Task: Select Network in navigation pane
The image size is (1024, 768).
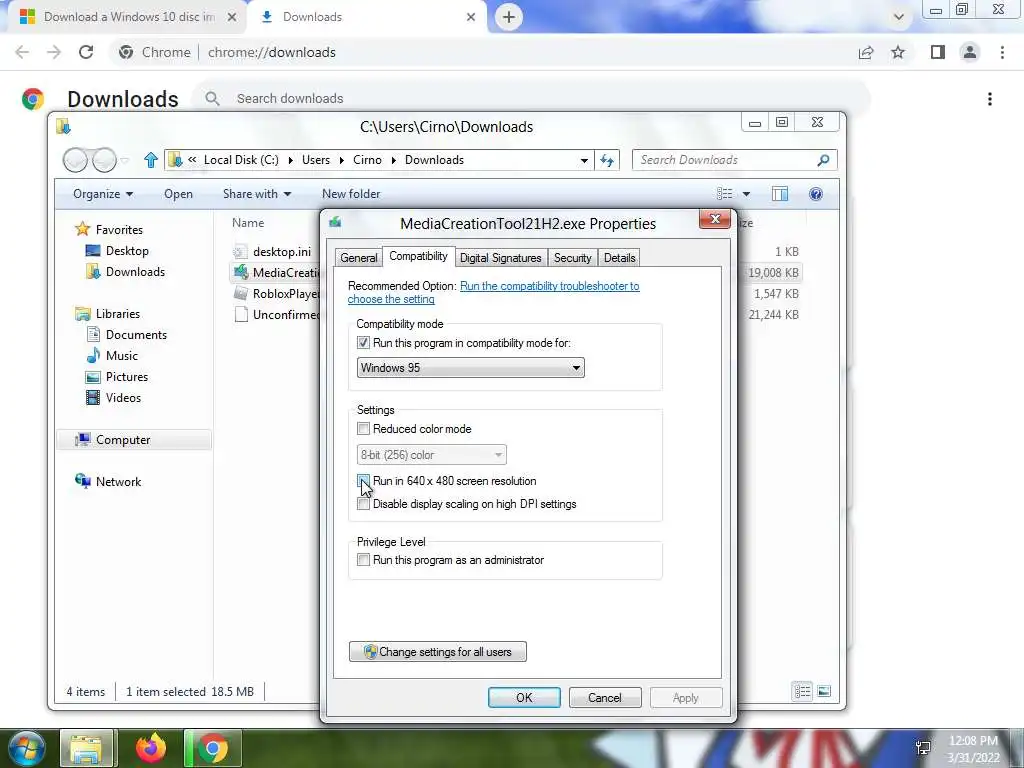Action: (x=108, y=482)
